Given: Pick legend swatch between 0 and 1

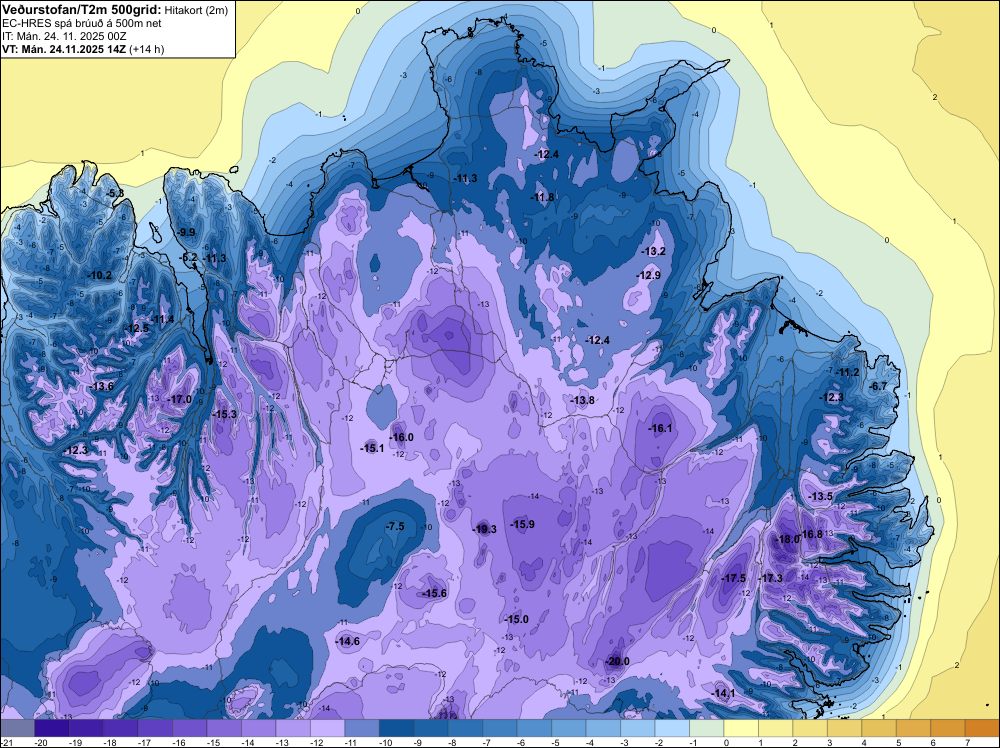Looking at the screenshot, I should 741,728.
